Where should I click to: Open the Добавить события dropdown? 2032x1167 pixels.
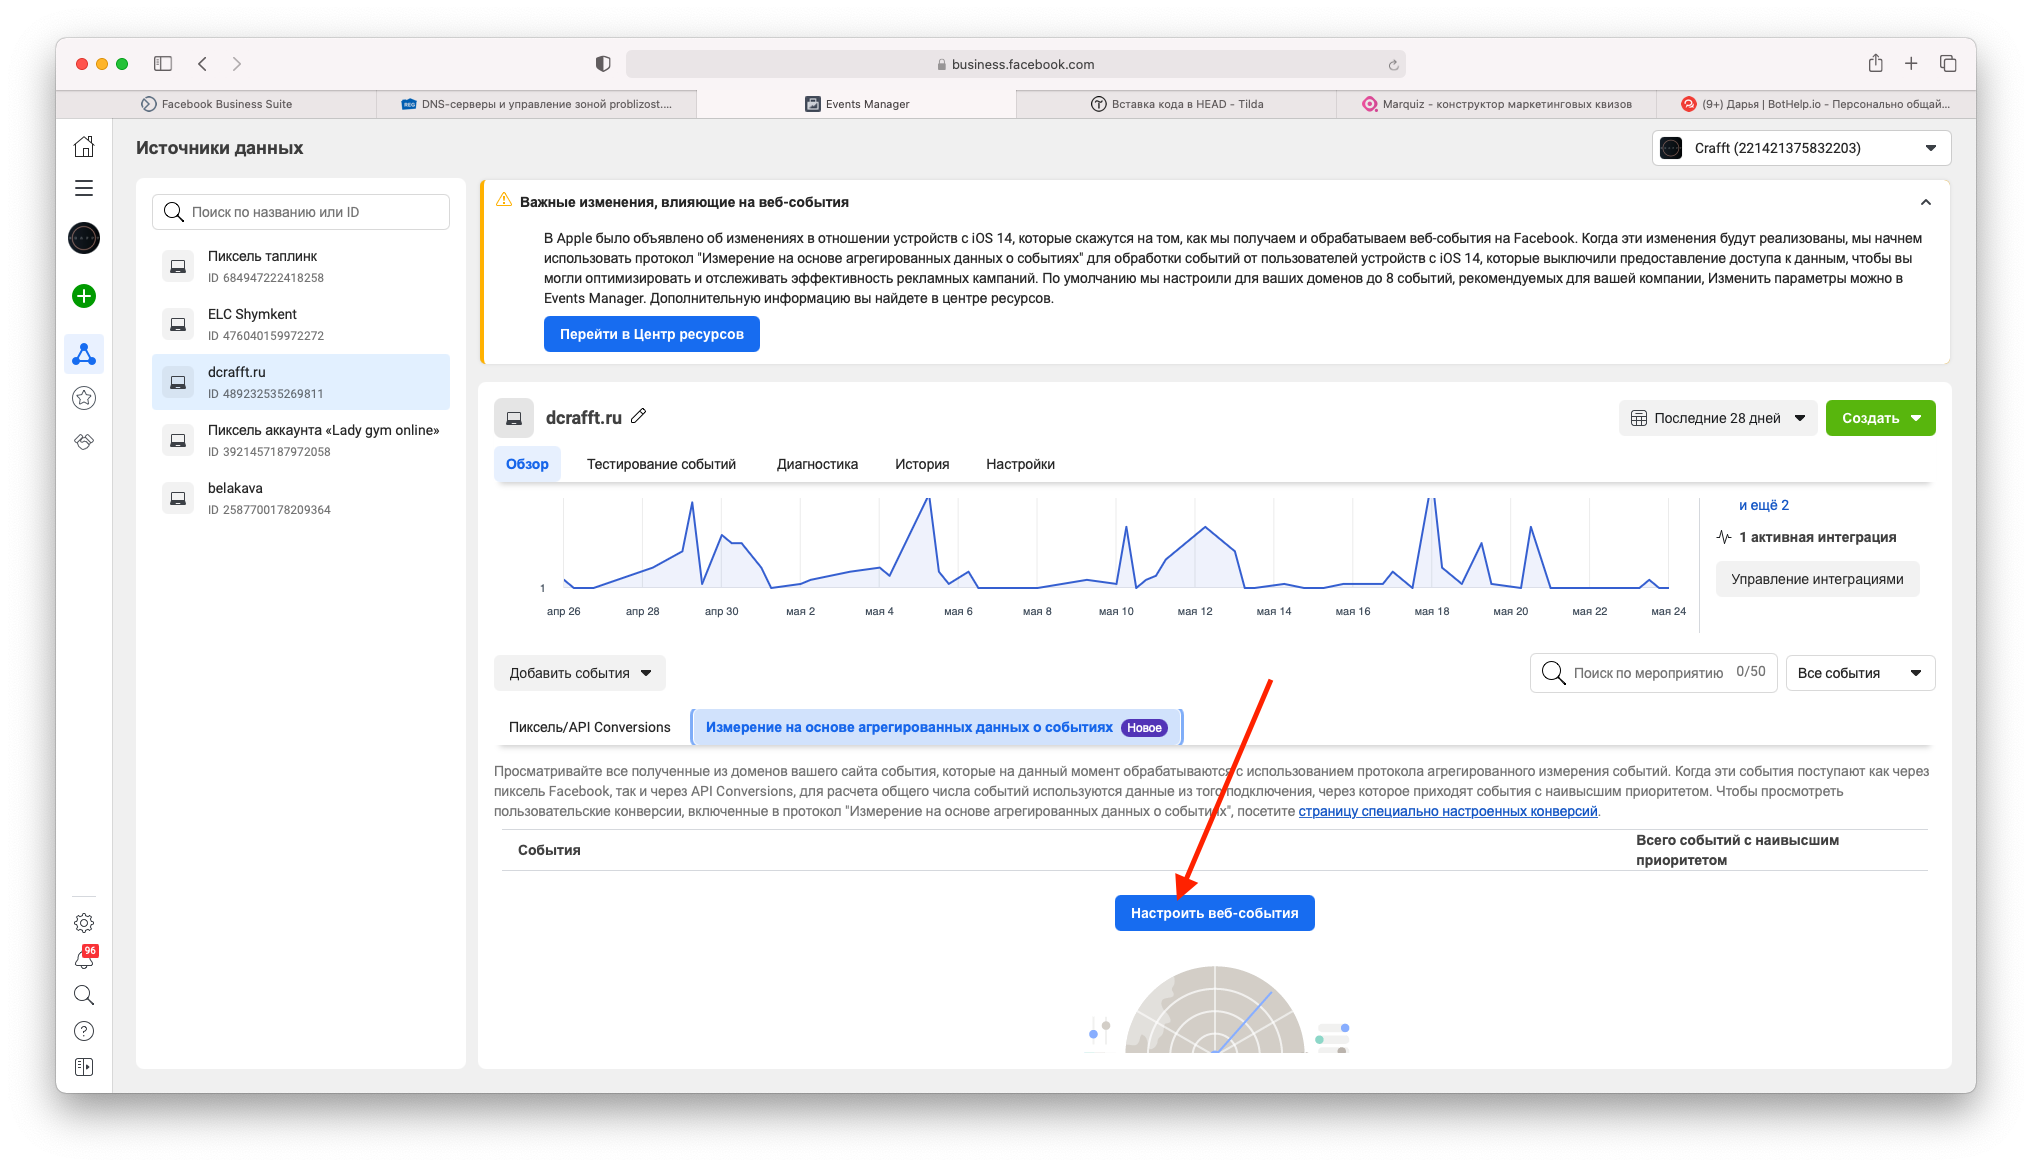(580, 673)
